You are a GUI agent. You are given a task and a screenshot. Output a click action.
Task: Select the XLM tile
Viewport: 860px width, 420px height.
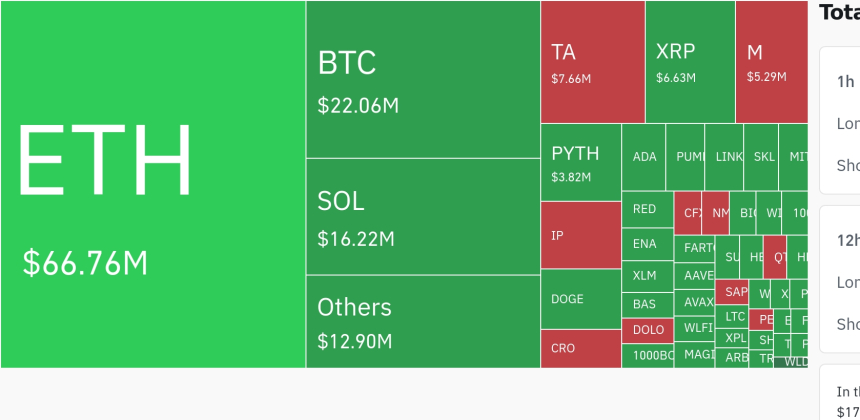[x=645, y=275]
